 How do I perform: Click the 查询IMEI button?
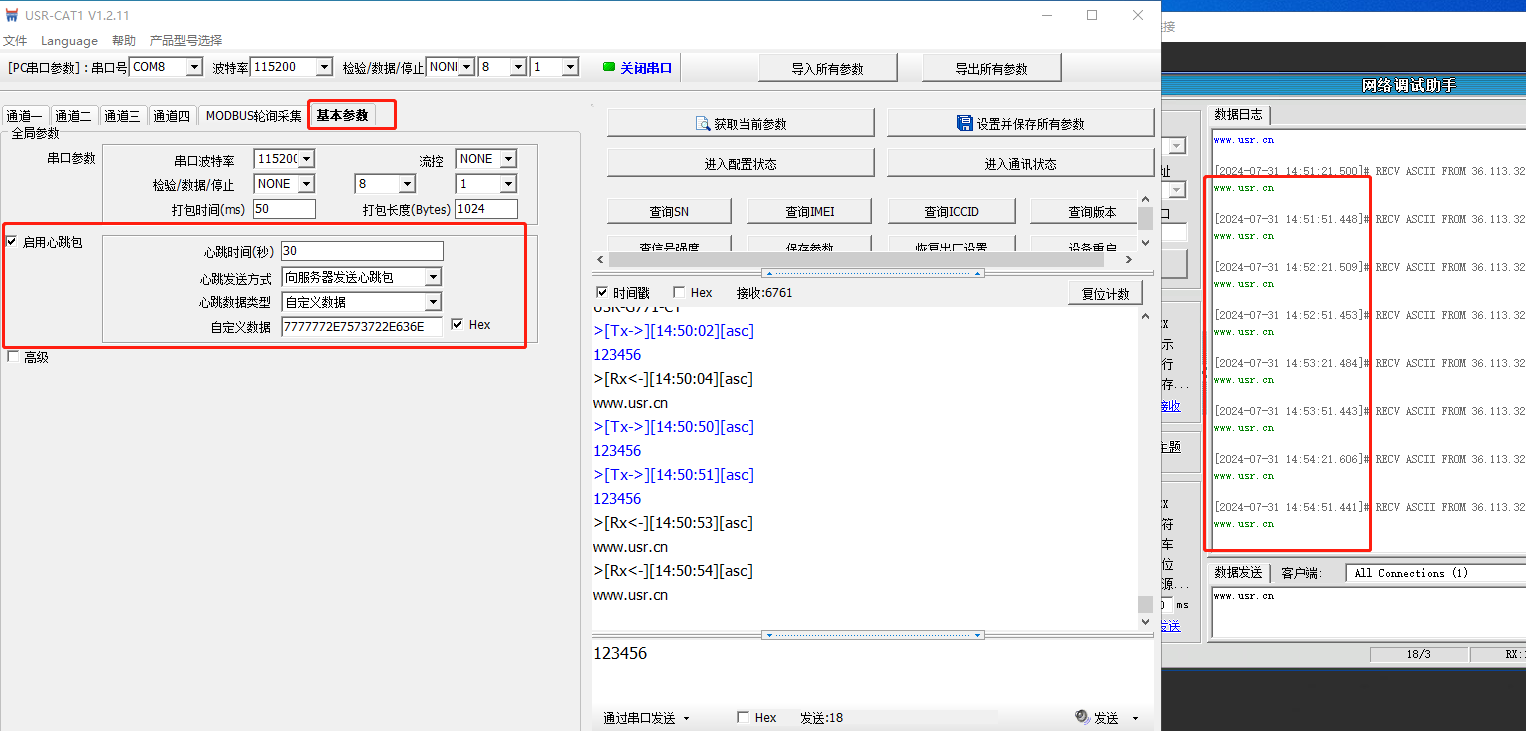[x=808, y=212]
